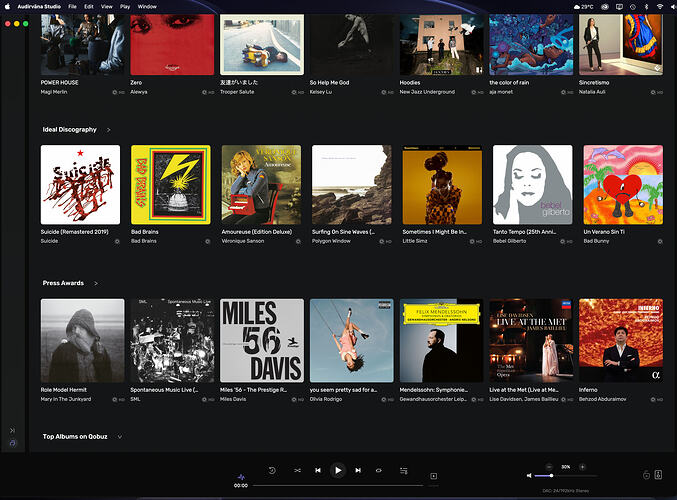
Task: Click the Véronique Sanson artist name
Action: tap(243, 241)
